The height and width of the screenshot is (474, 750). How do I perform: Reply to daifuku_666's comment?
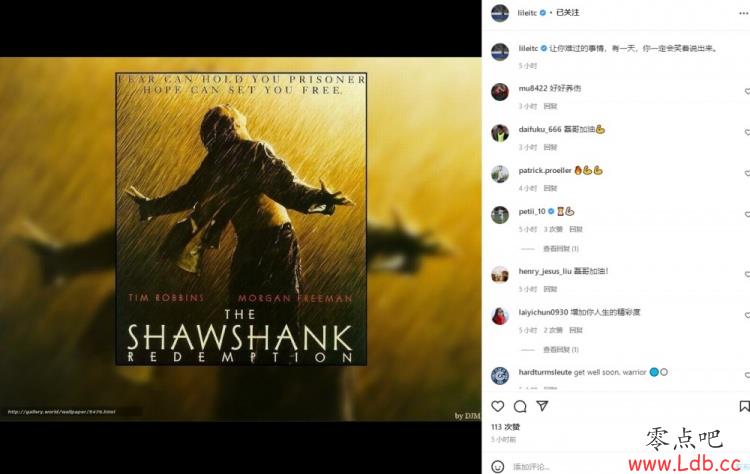coord(550,147)
